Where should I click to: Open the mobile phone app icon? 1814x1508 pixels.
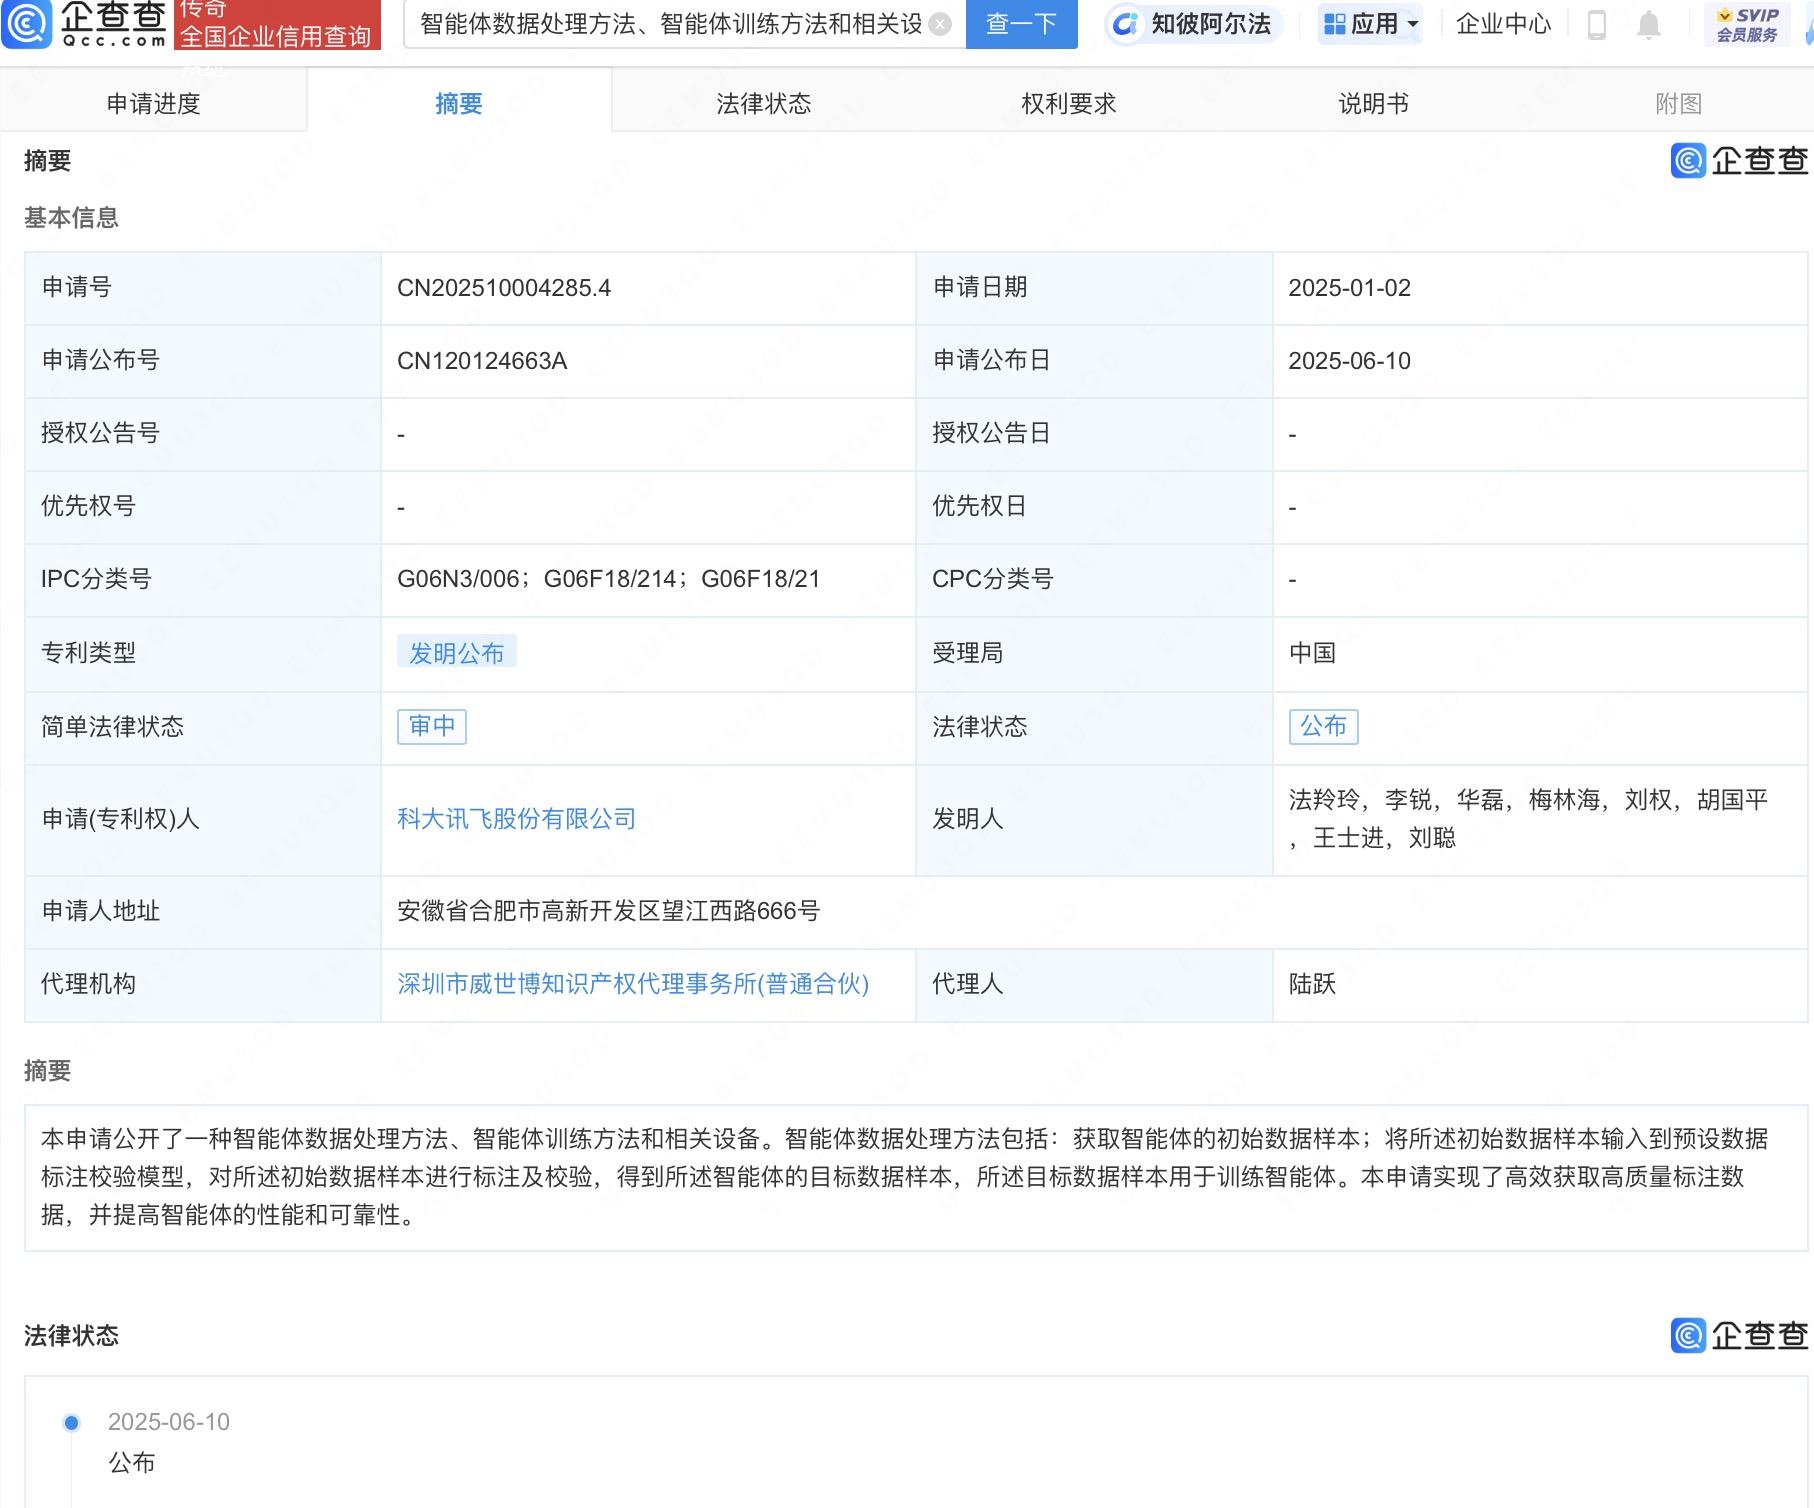(x=1597, y=24)
